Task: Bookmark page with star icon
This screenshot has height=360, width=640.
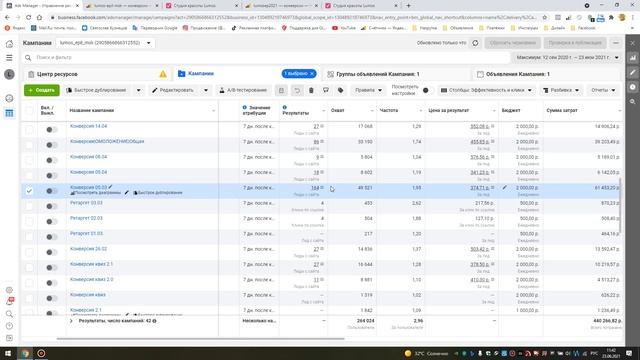Action: point(544,18)
